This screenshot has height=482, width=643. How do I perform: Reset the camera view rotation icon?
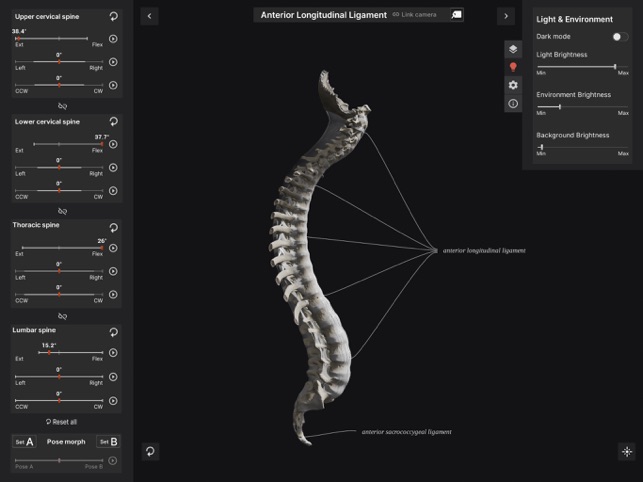[x=150, y=451]
